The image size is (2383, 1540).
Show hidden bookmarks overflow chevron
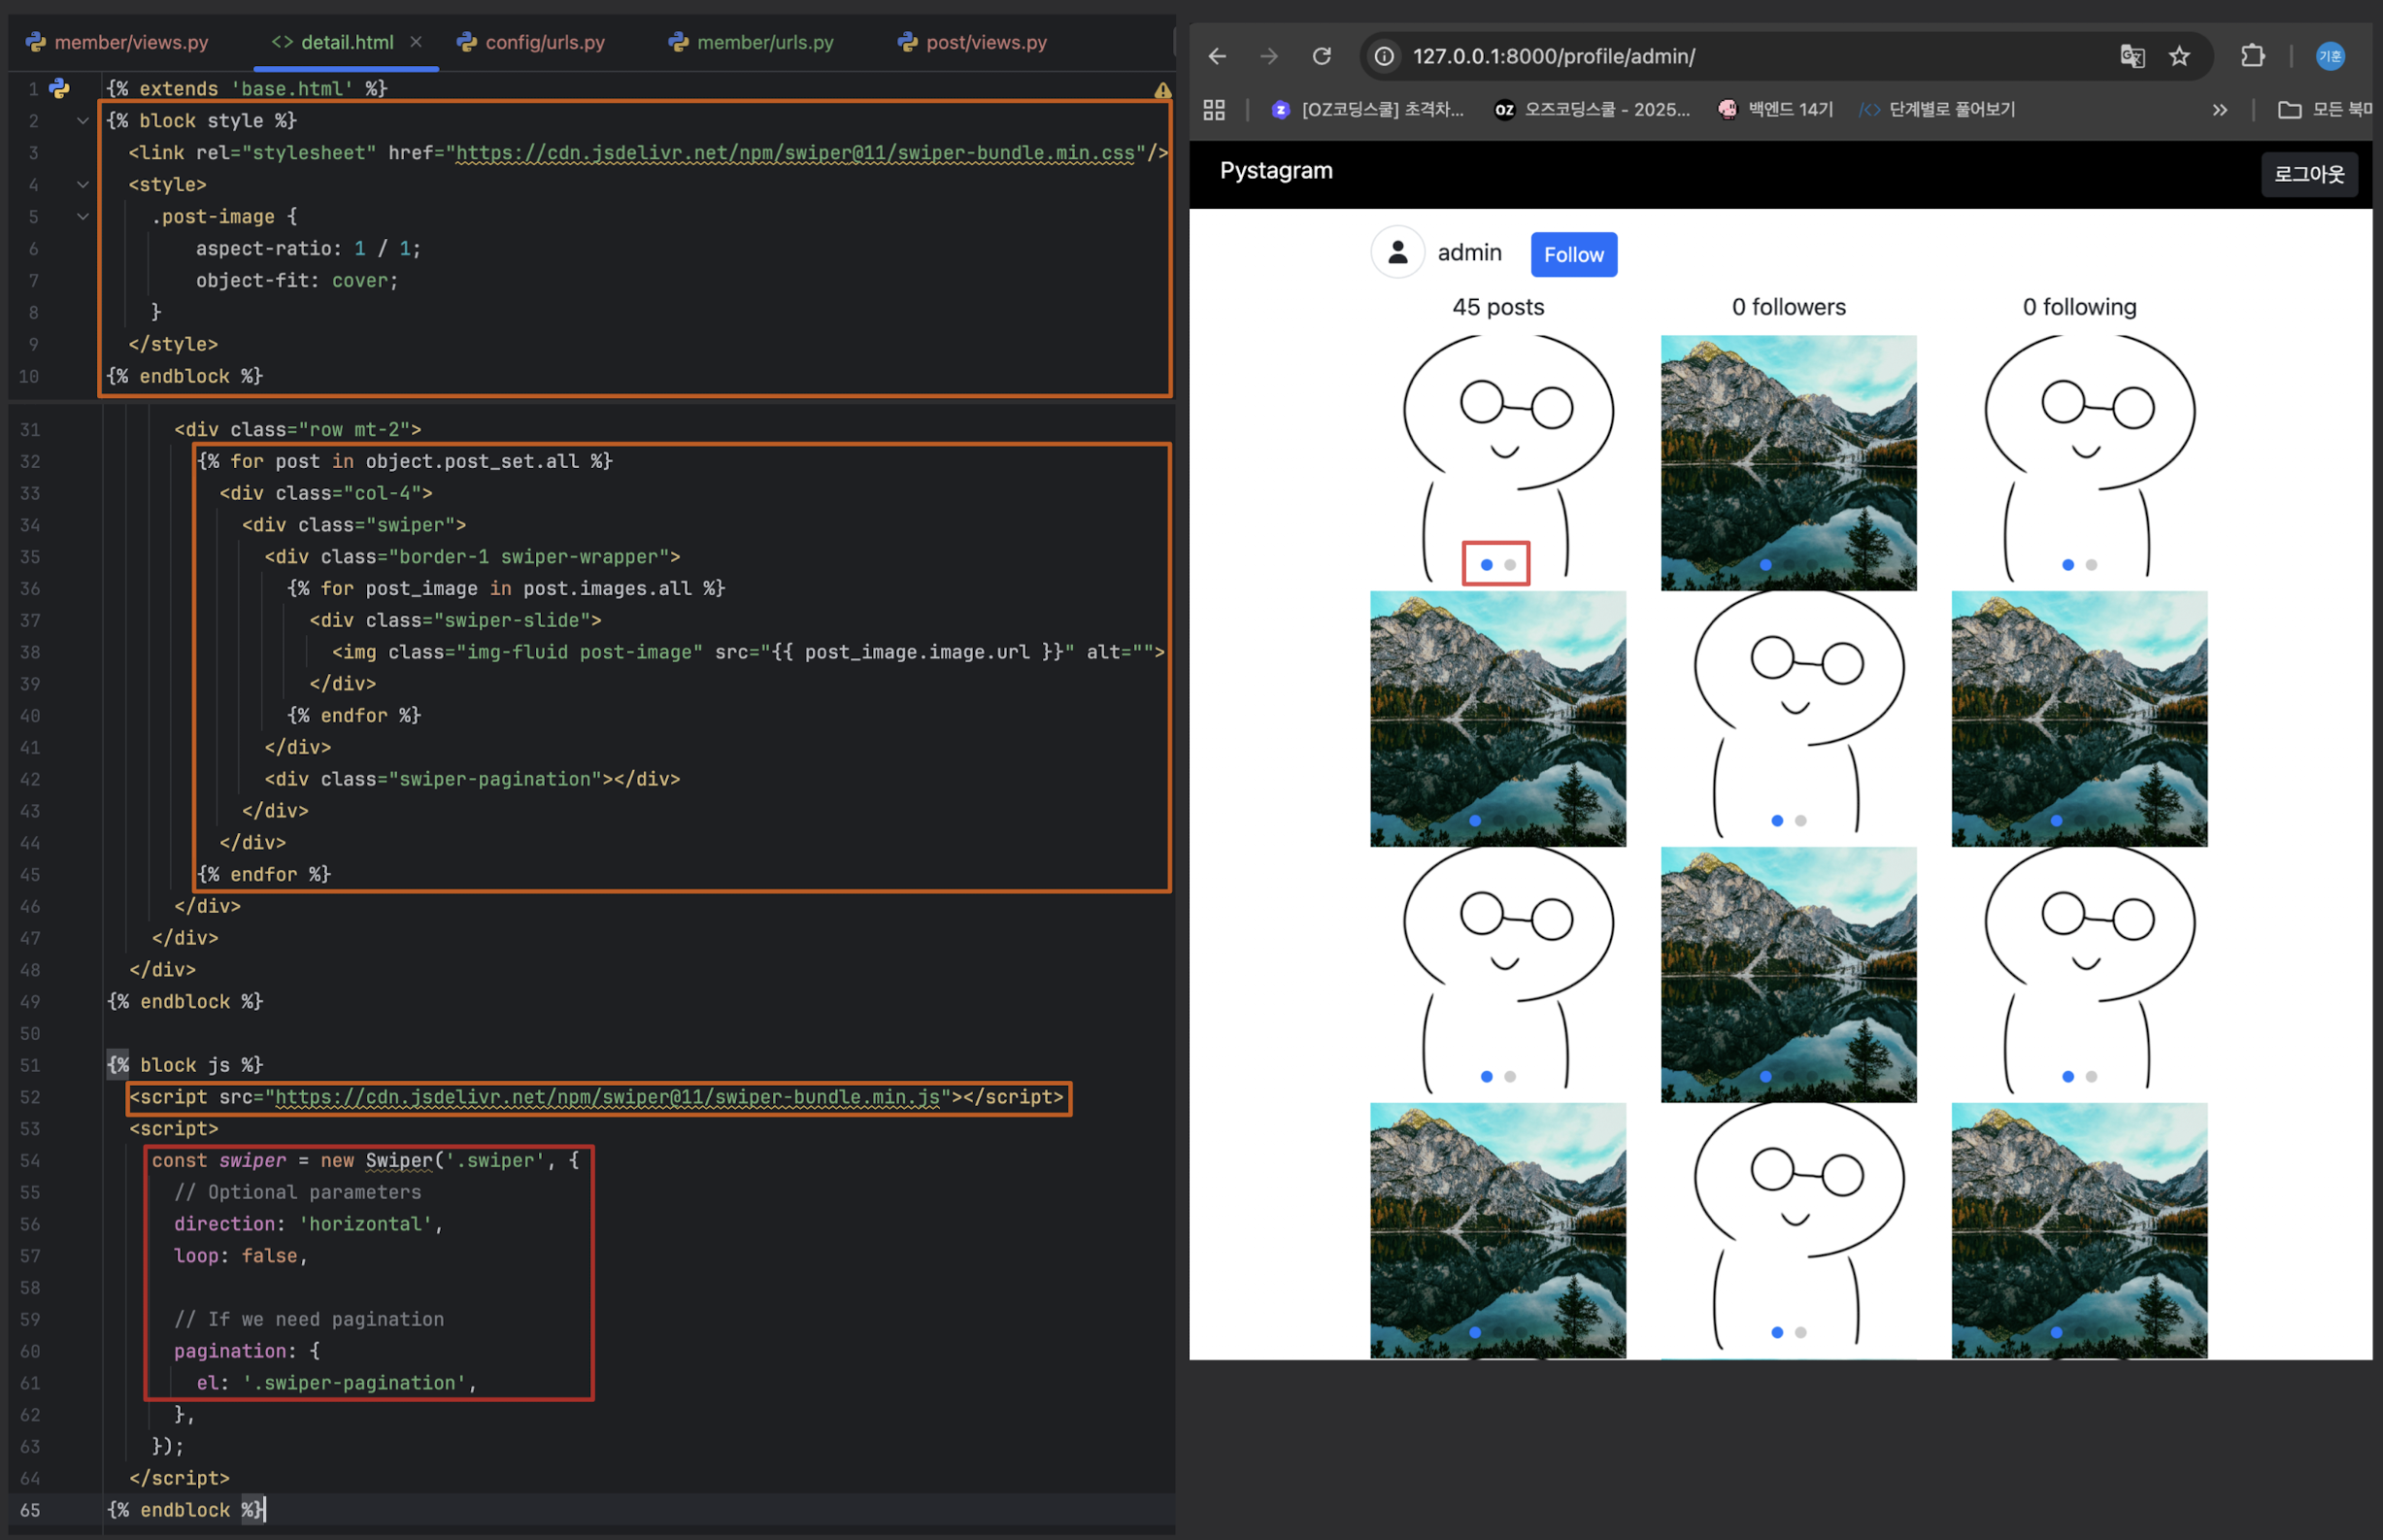[x=2219, y=110]
